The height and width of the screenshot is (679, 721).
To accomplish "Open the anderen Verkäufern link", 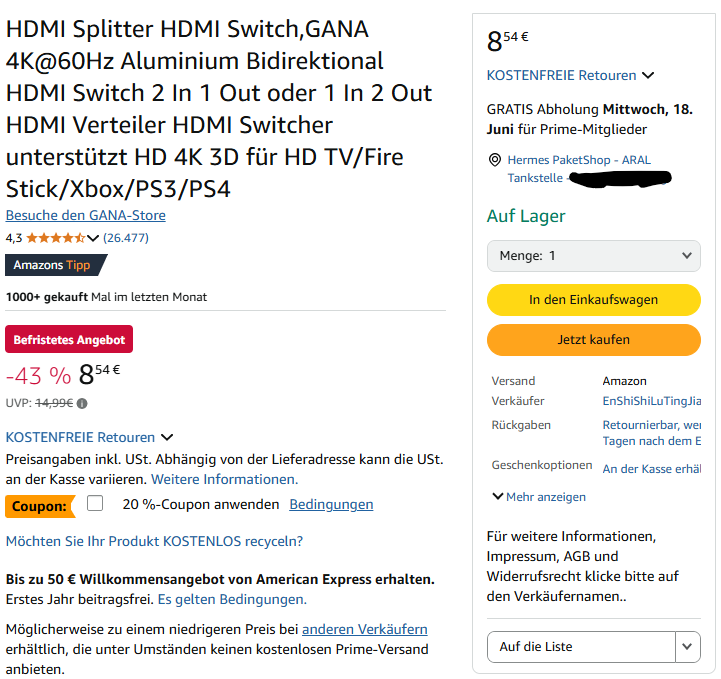I will 364,629.
